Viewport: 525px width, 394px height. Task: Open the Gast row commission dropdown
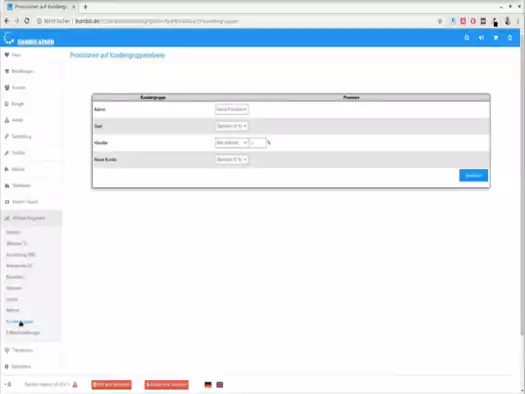(x=231, y=126)
